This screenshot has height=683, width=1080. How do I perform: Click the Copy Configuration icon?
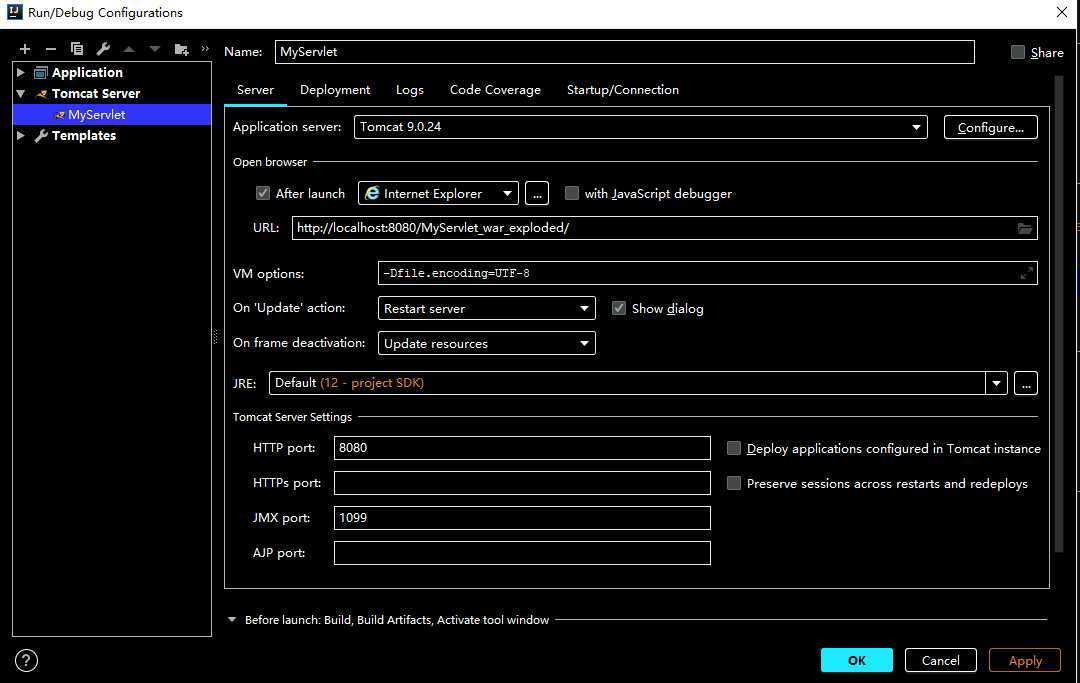point(77,49)
